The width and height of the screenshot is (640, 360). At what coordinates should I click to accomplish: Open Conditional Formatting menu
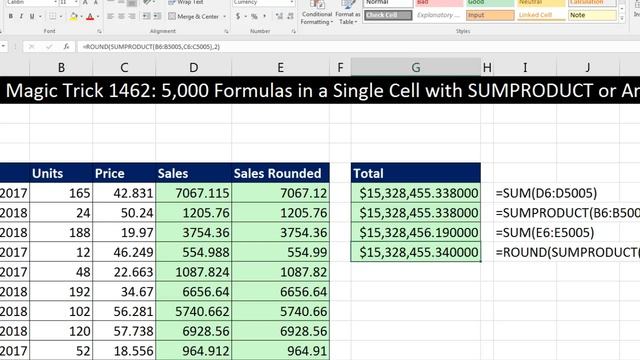[316, 13]
